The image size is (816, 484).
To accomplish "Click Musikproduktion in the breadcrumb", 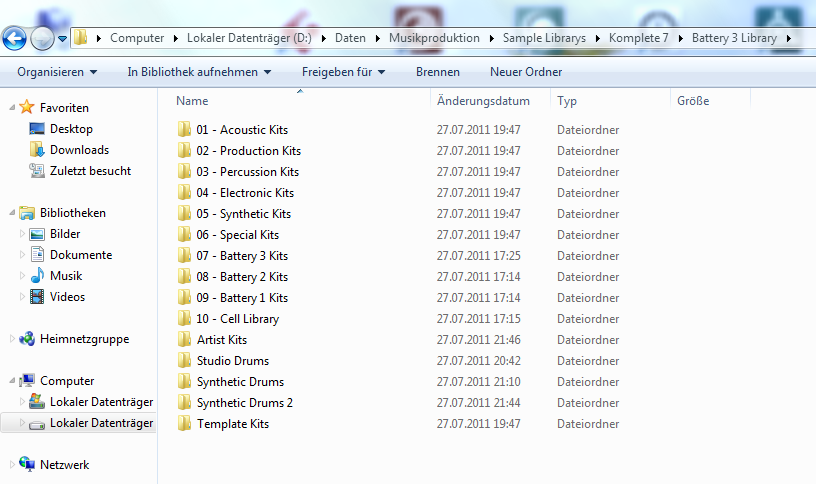I will [434, 38].
